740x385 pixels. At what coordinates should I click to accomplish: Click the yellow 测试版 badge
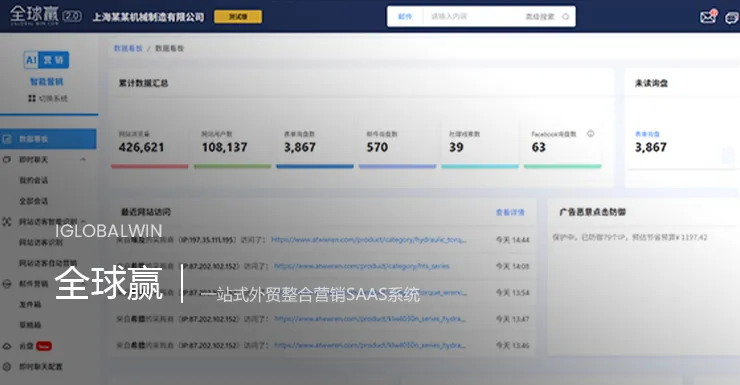pyautogui.click(x=238, y=17)
